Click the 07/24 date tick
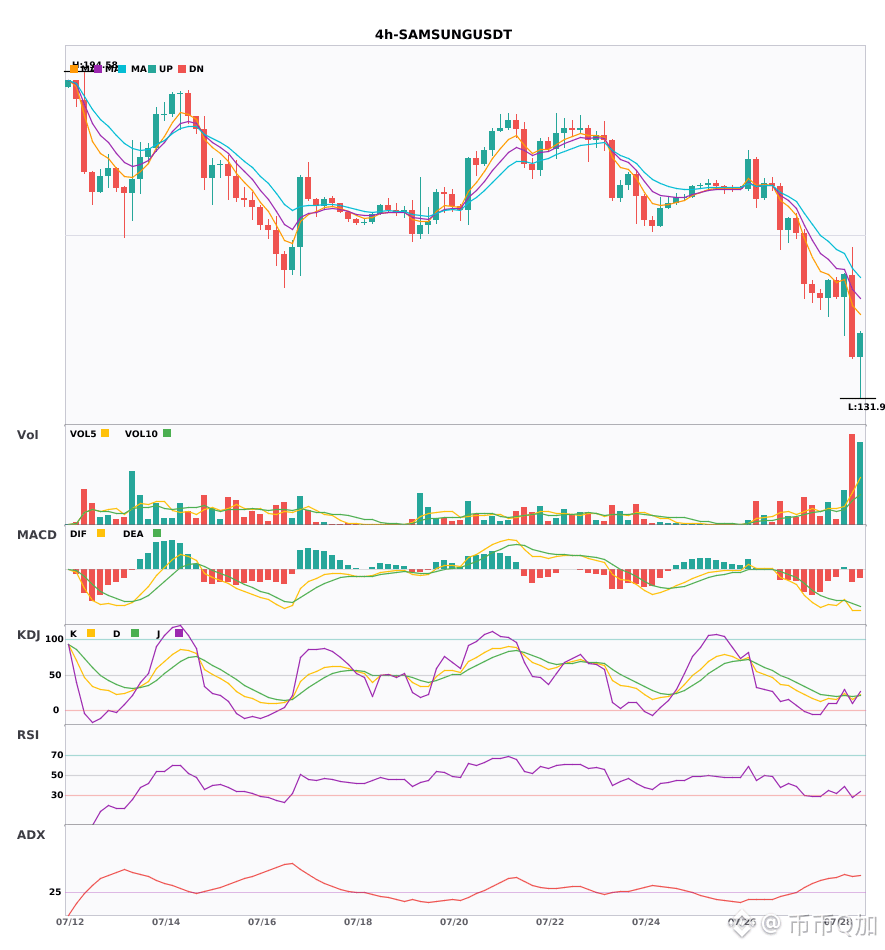Screen dimensions: 885x950 646,922
